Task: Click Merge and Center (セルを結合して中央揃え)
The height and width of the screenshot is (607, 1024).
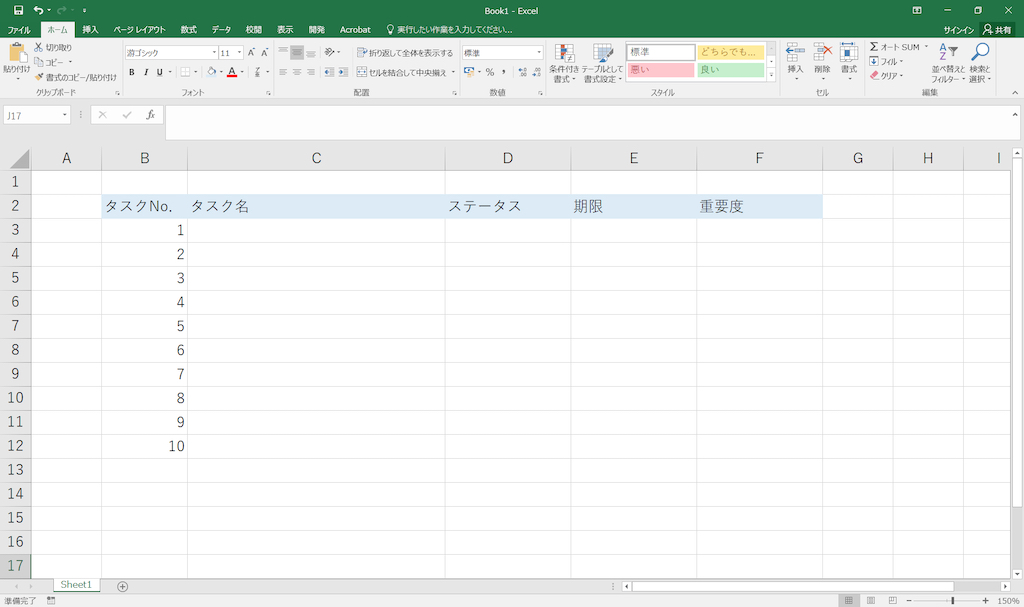Action: [x=402, y=72]
